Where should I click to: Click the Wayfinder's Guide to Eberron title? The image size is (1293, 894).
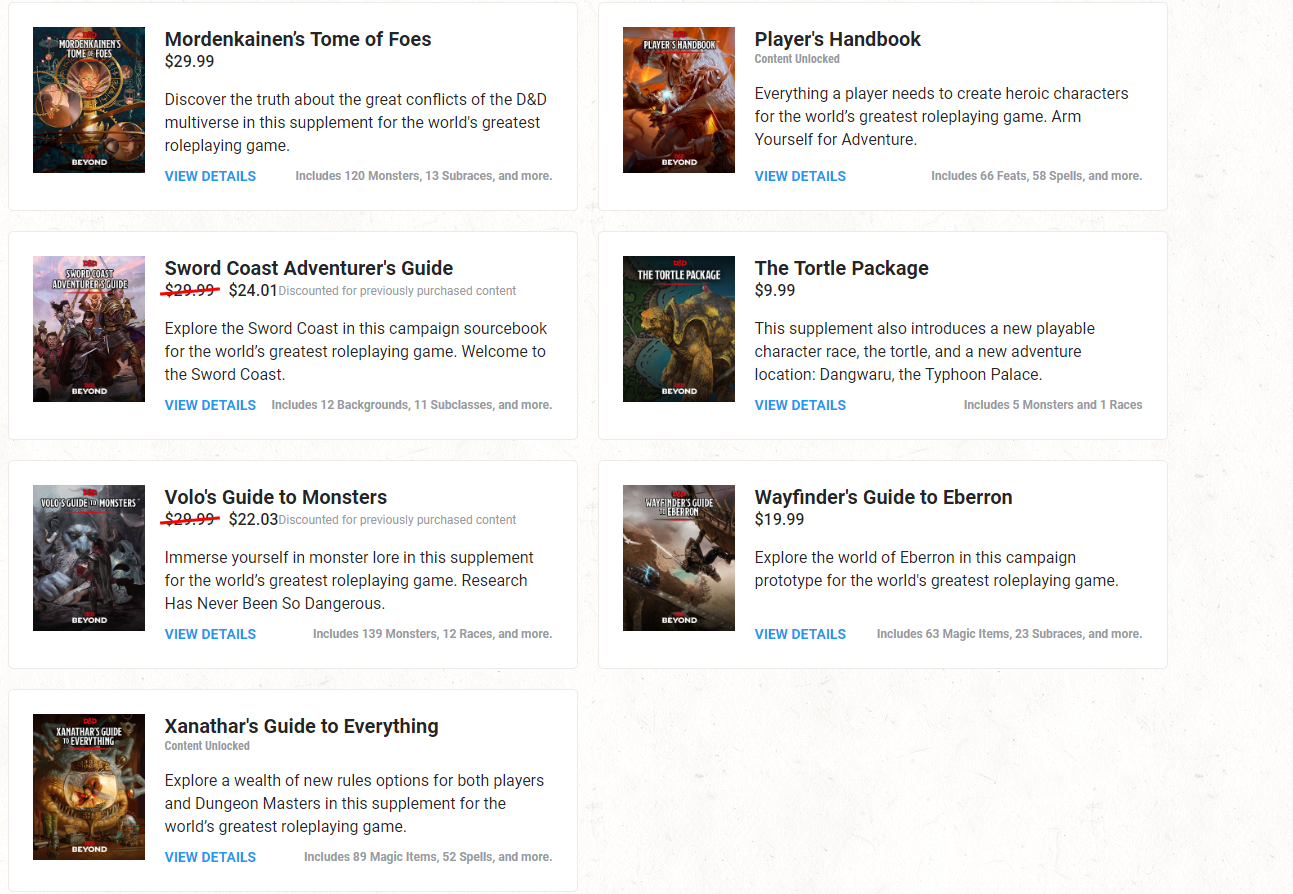point(884,497)
